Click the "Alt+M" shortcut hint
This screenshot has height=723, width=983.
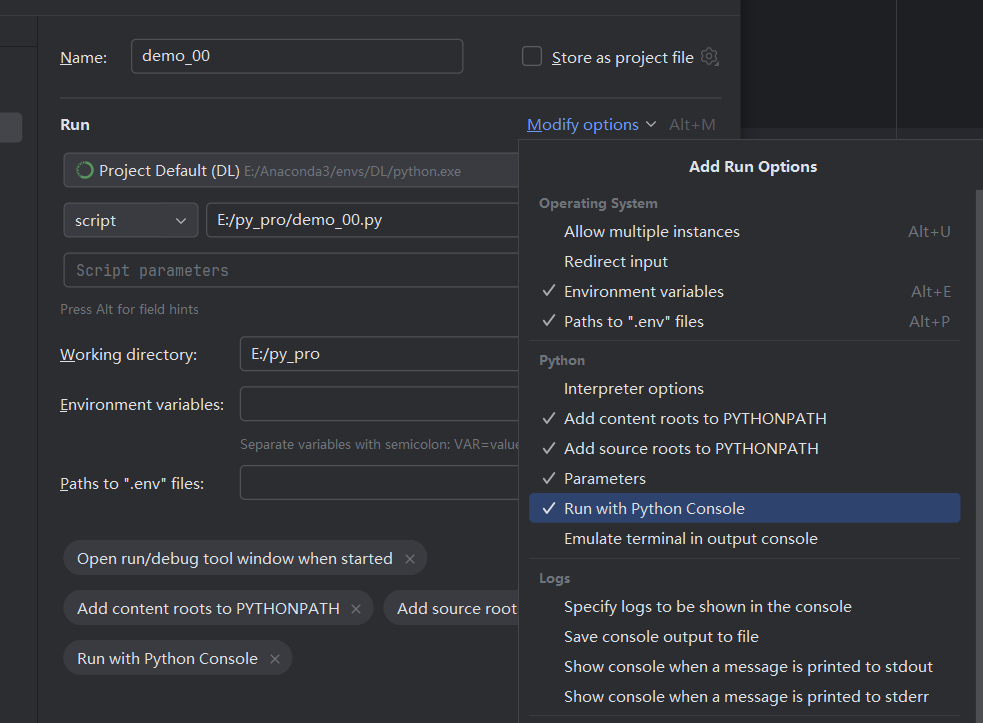pyautogui.click(x=692, y=125)
